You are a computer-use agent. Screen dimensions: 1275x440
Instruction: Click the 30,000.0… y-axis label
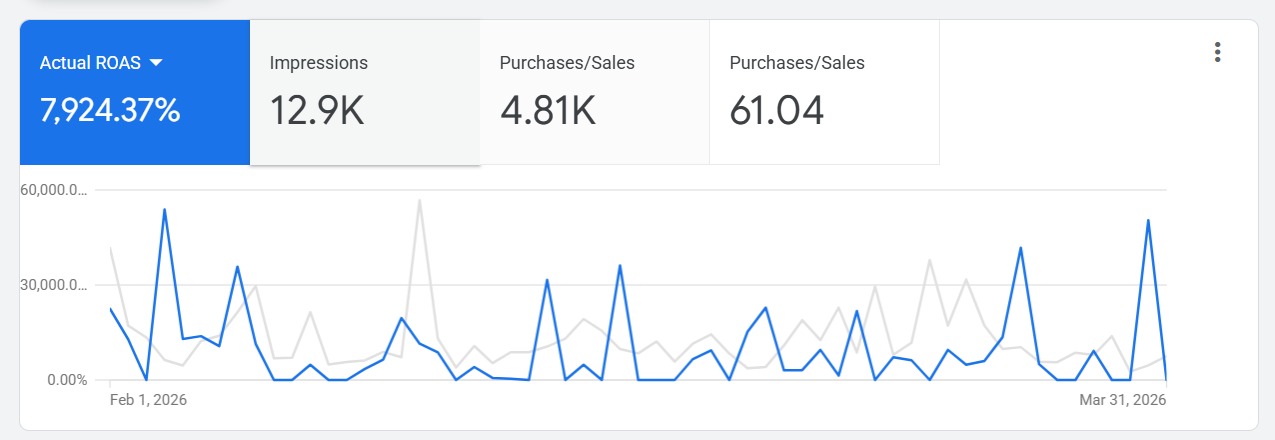[x=54, y=285]
